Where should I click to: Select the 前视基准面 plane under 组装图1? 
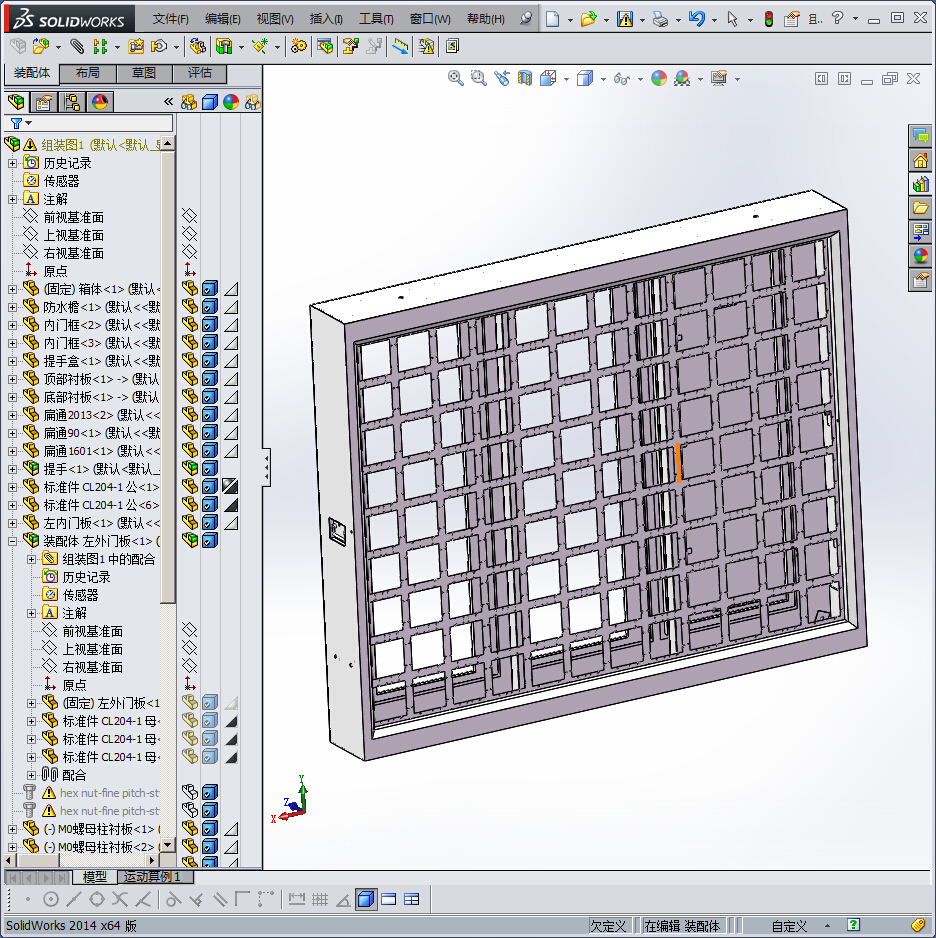coord(74,217)
